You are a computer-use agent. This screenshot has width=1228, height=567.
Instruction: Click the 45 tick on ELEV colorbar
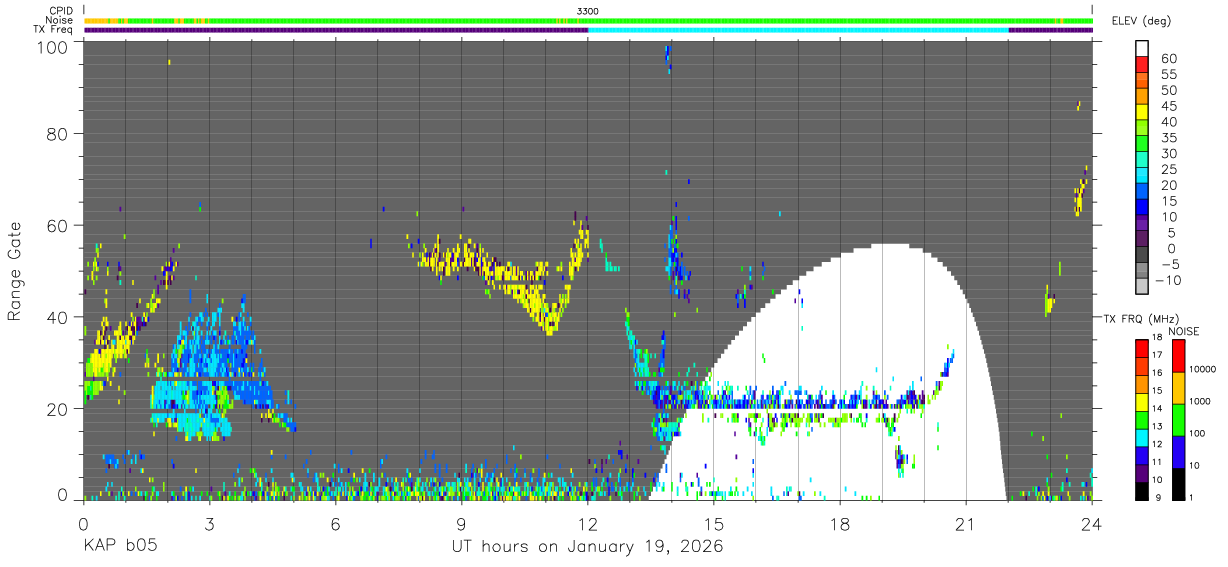pyautogui.click(x=1168, y=107)
